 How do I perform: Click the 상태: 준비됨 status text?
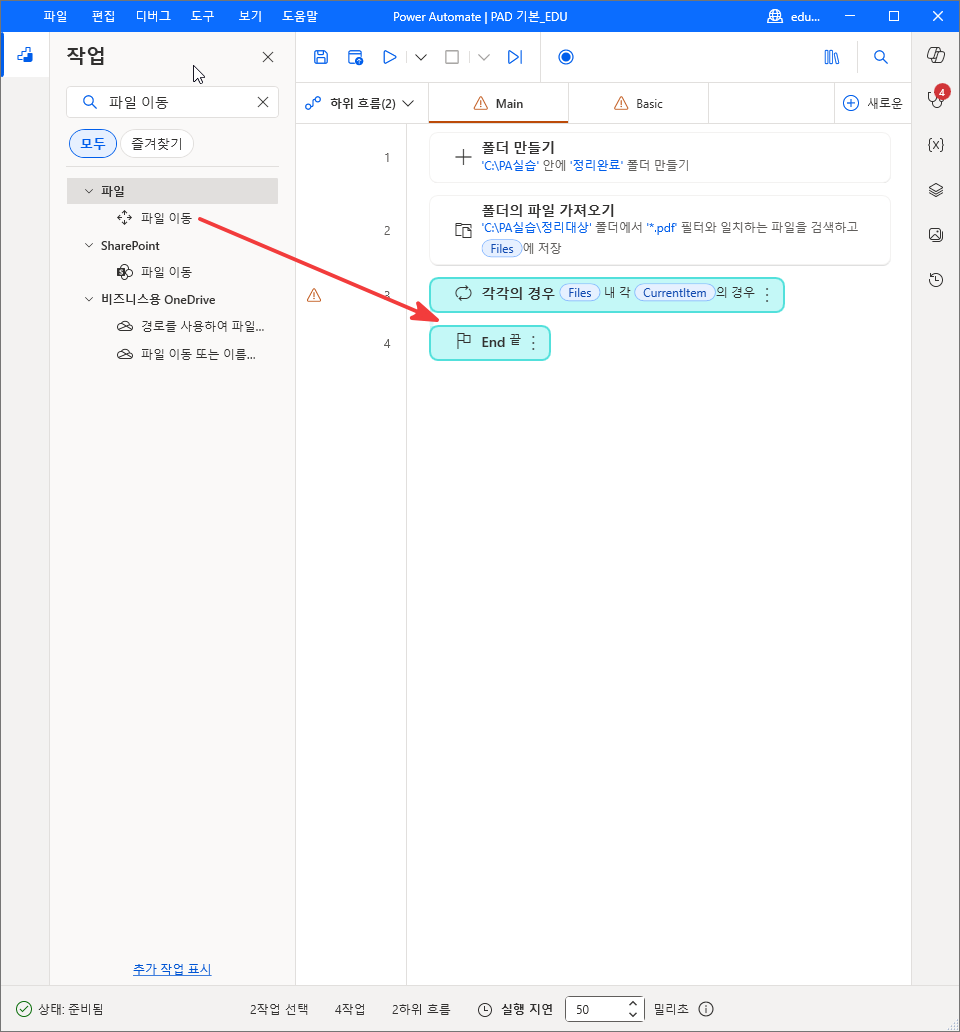tap(70, 1009)
